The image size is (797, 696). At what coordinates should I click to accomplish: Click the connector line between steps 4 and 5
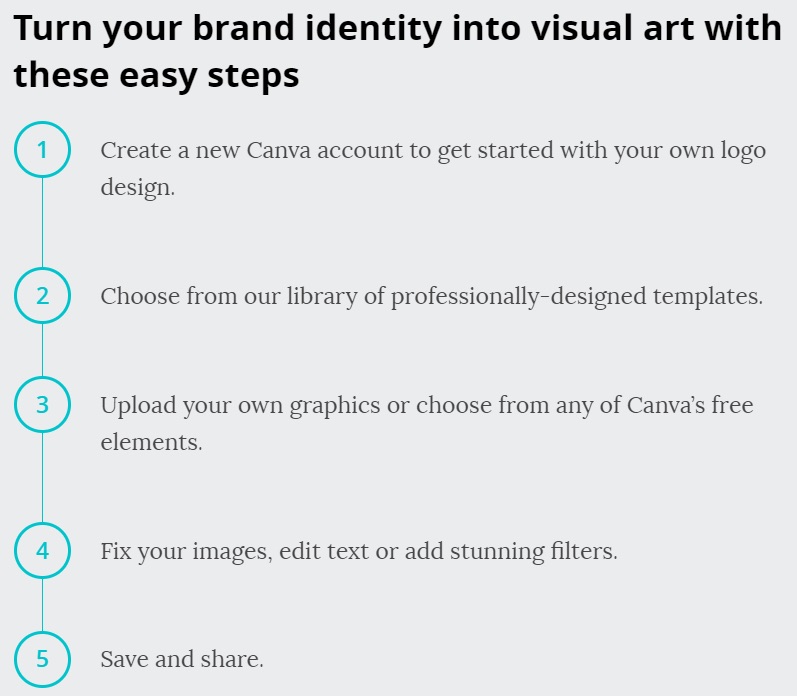point(42,605)
